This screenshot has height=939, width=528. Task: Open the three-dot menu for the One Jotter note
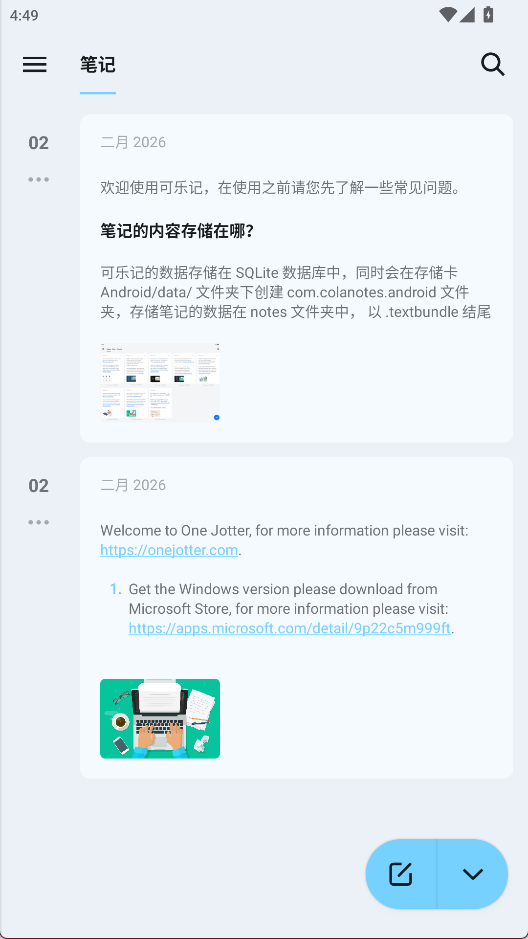point(38,522)
